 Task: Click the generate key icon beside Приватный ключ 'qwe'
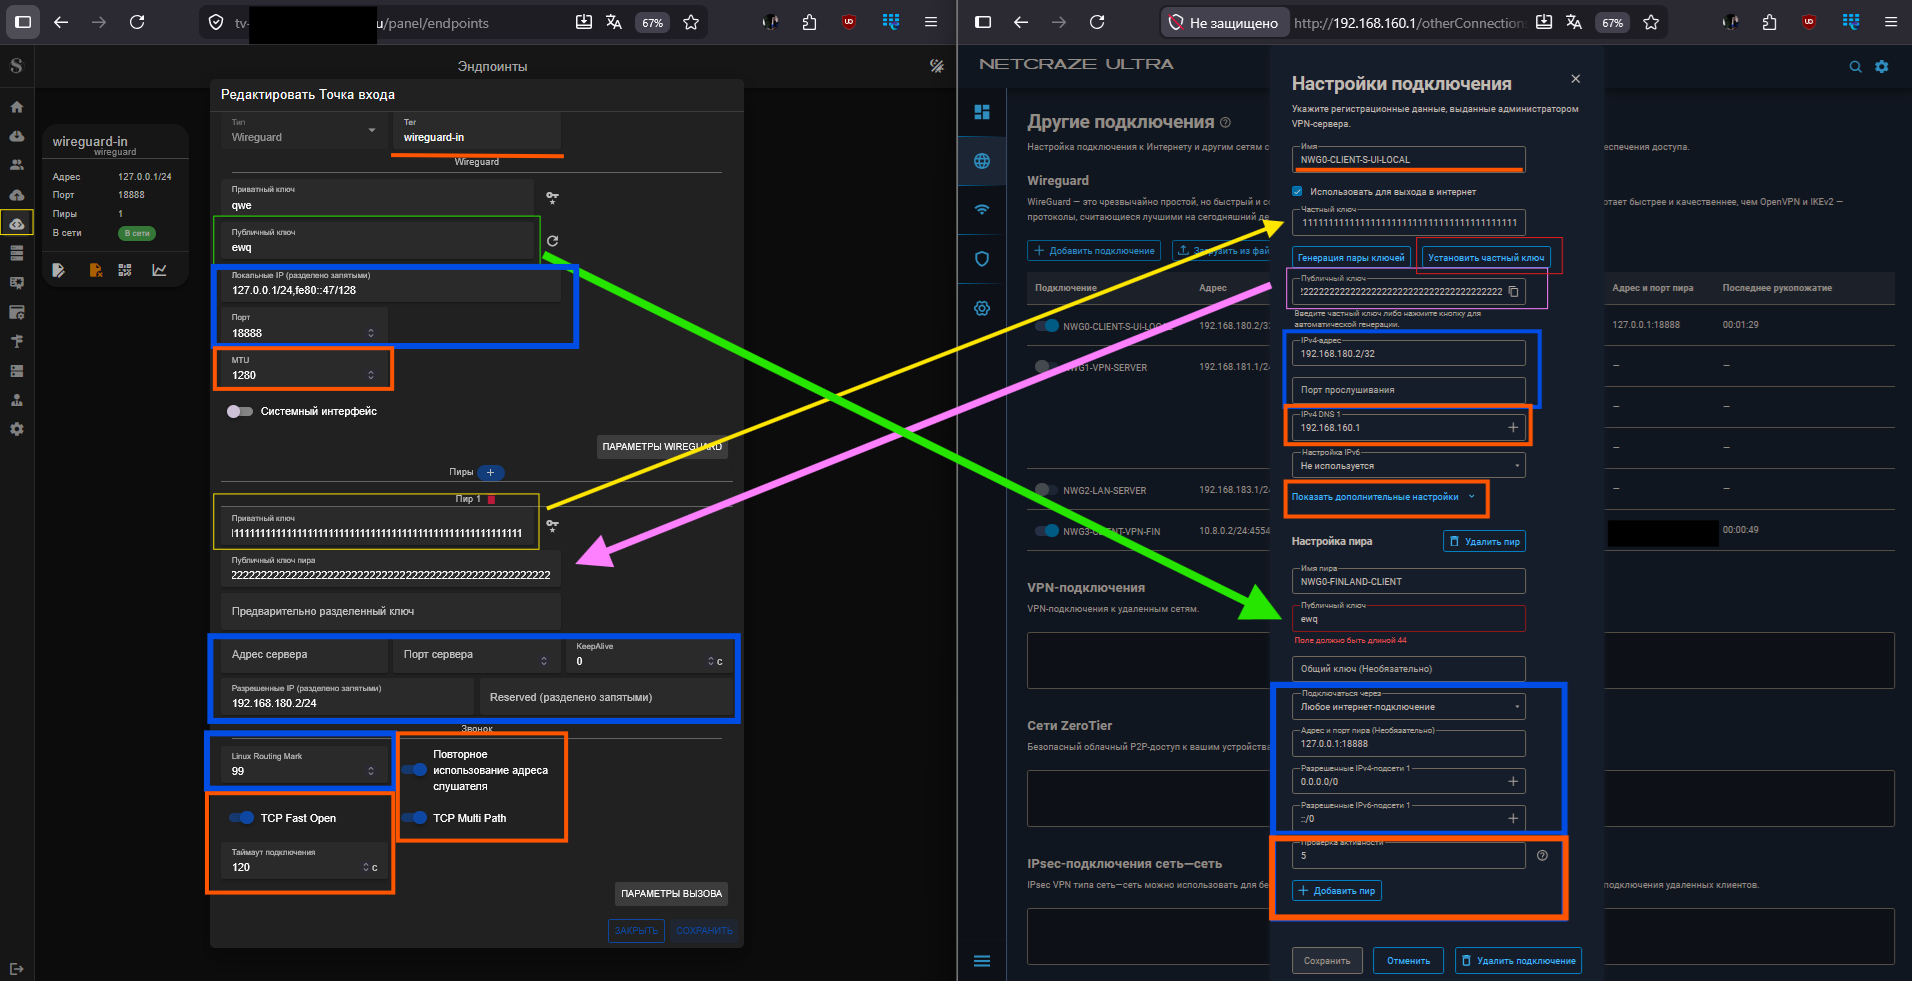click(552, 198)
